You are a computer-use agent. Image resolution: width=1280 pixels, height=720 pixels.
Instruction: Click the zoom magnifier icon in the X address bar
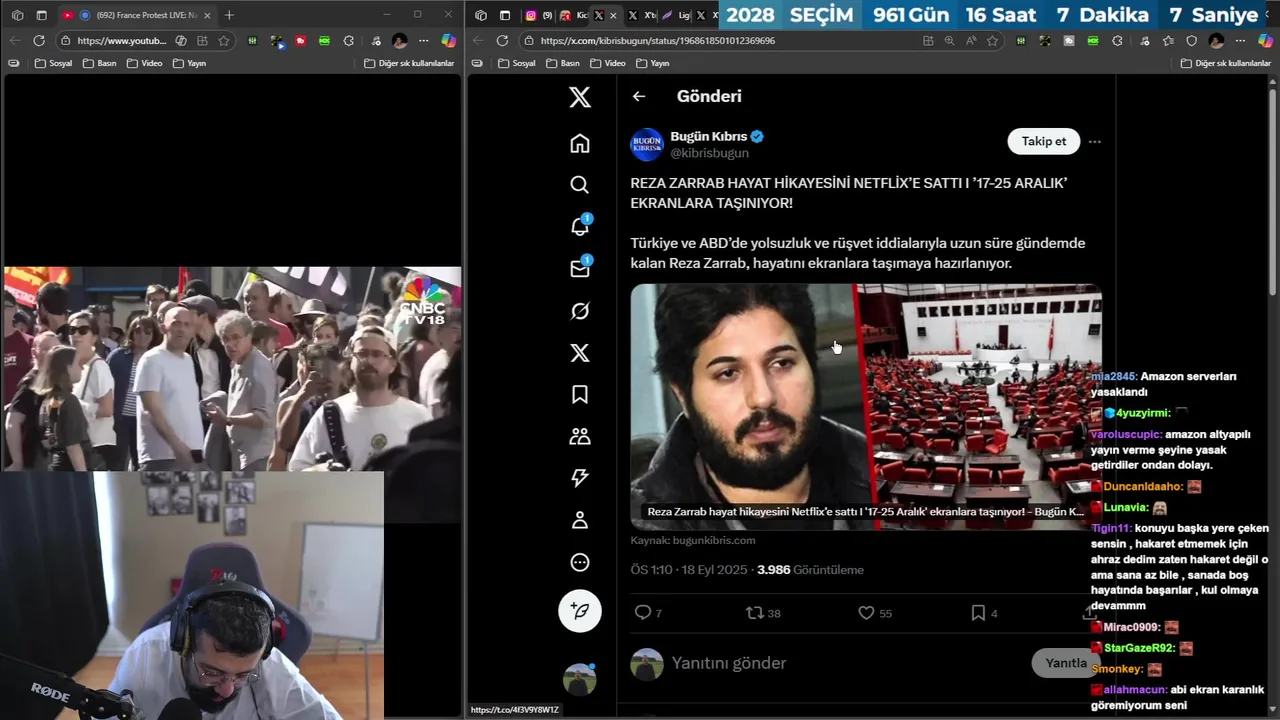(950, 41)
